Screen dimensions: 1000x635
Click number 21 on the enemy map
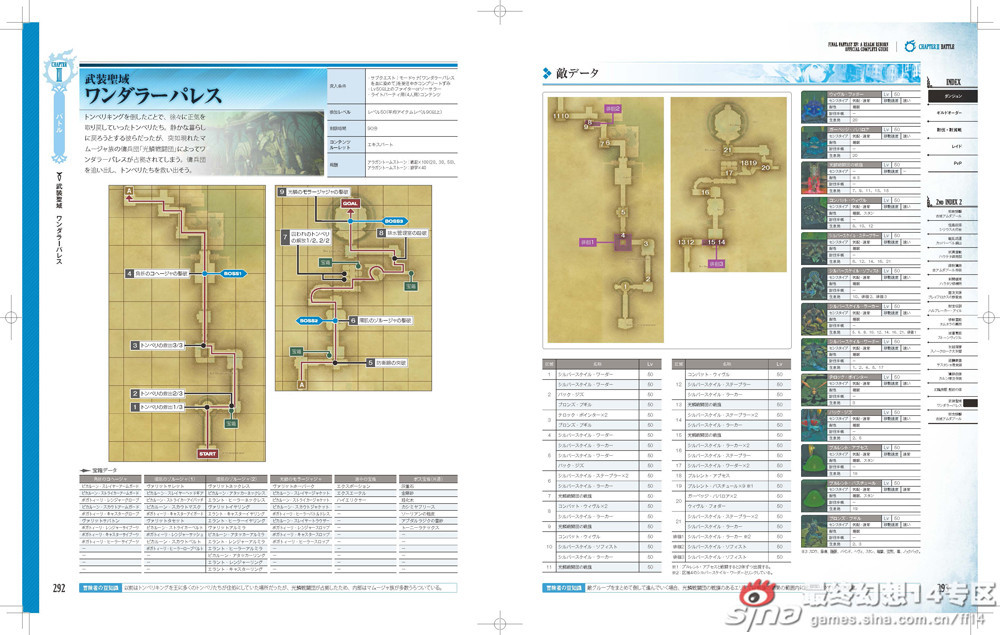click(x=728, y=150)
